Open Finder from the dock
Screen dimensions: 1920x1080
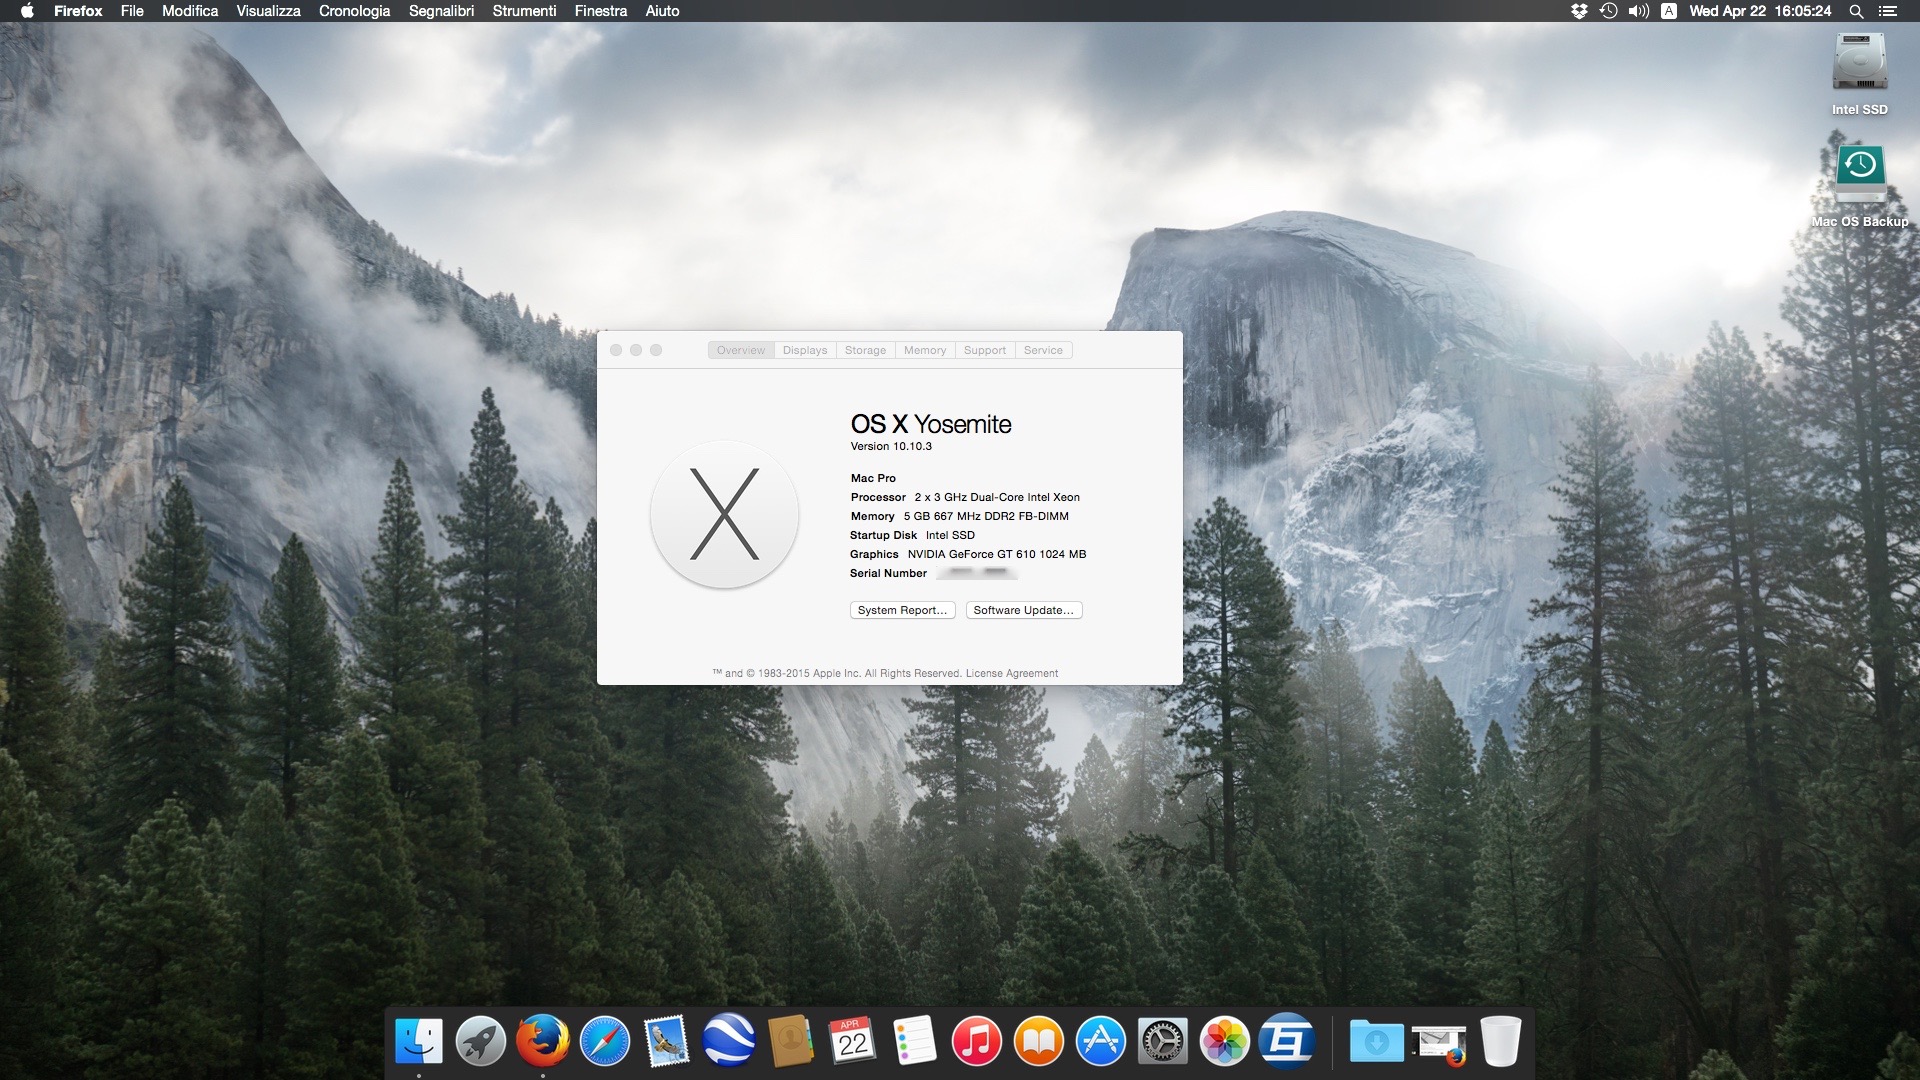[419, 1042]
